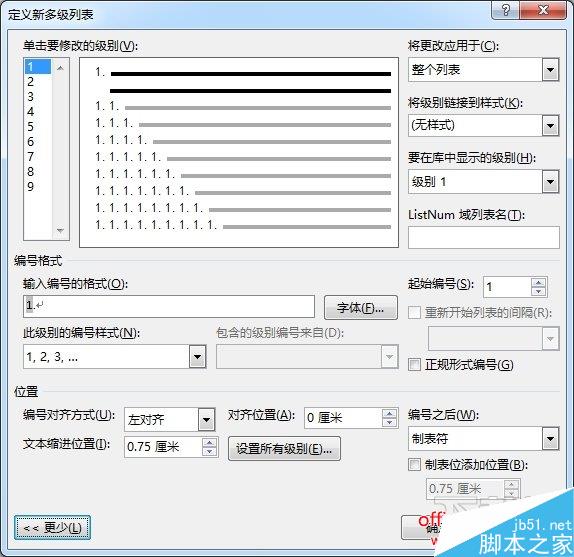
Task: Select level 6 in the level list
Action: click(38, 142)
